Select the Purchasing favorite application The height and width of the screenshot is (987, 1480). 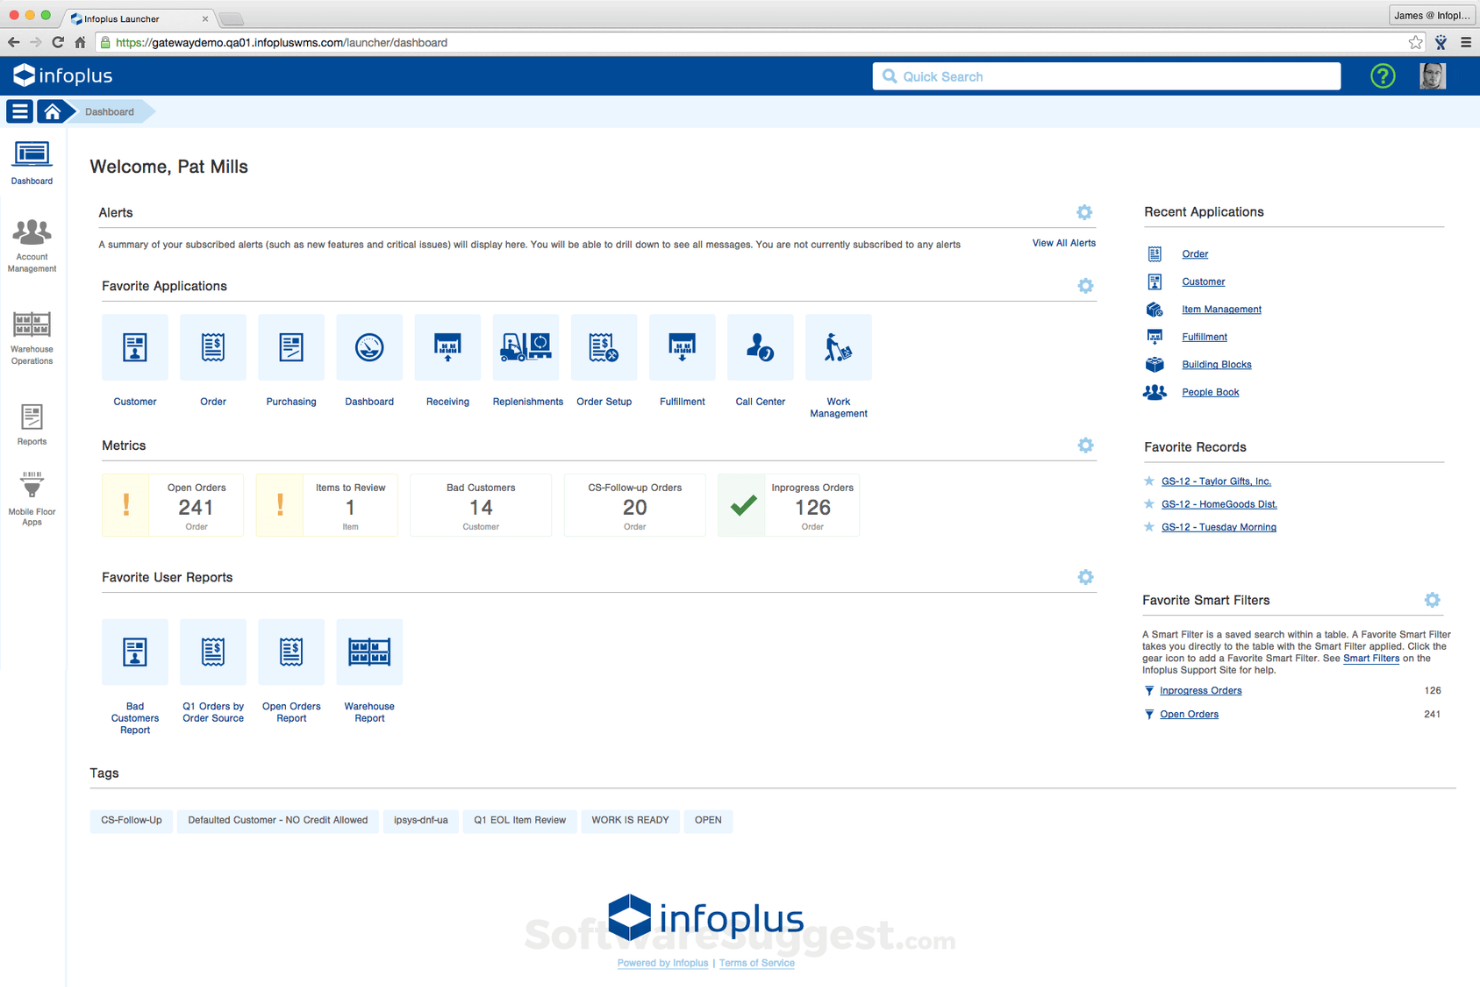point(291,347)
